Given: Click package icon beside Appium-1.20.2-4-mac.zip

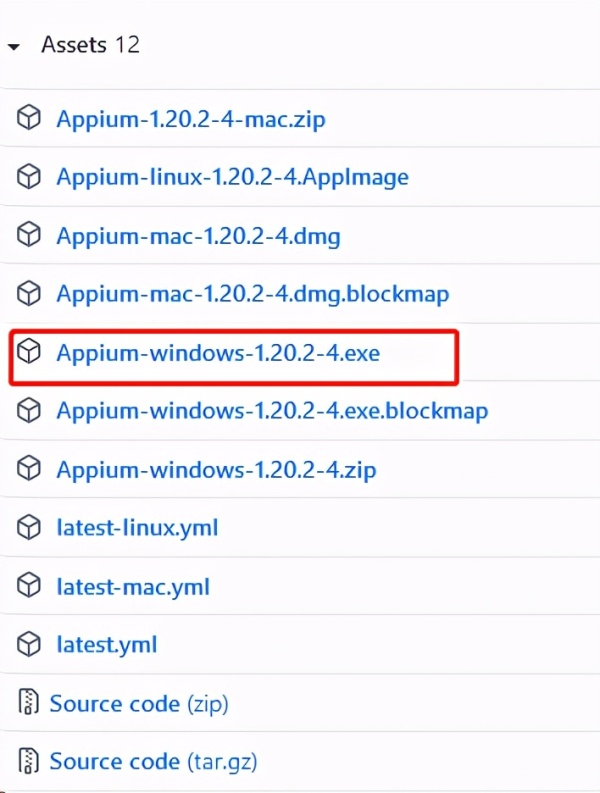Looking at the screenshot, I should click(x=28, y=118).
